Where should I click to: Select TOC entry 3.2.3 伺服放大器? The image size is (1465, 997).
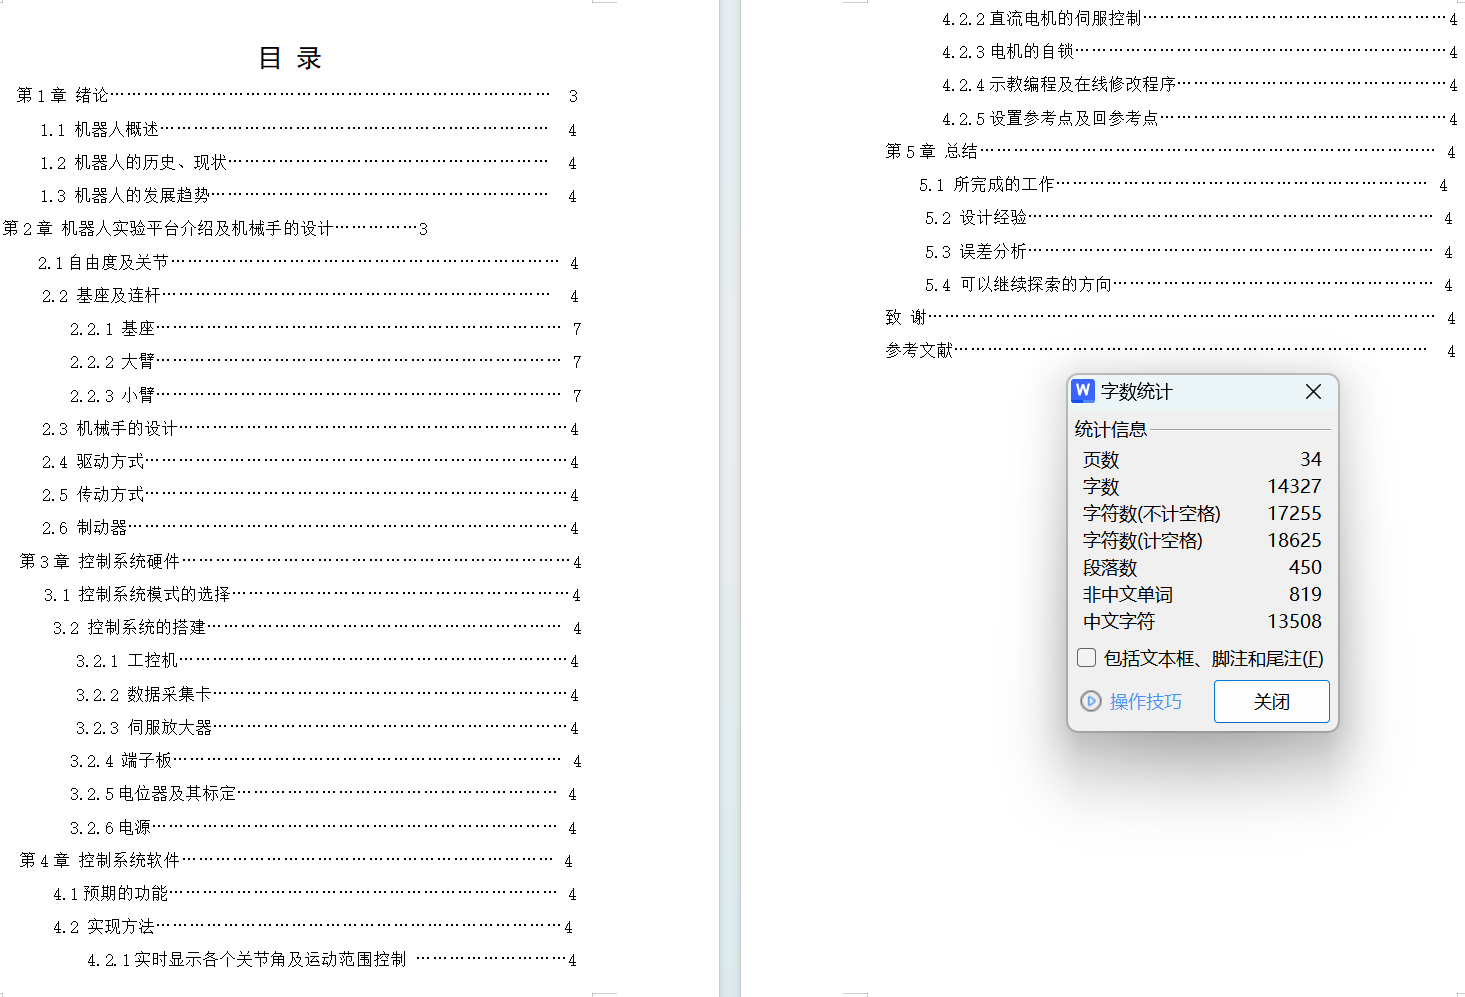(x=327, y=728)
